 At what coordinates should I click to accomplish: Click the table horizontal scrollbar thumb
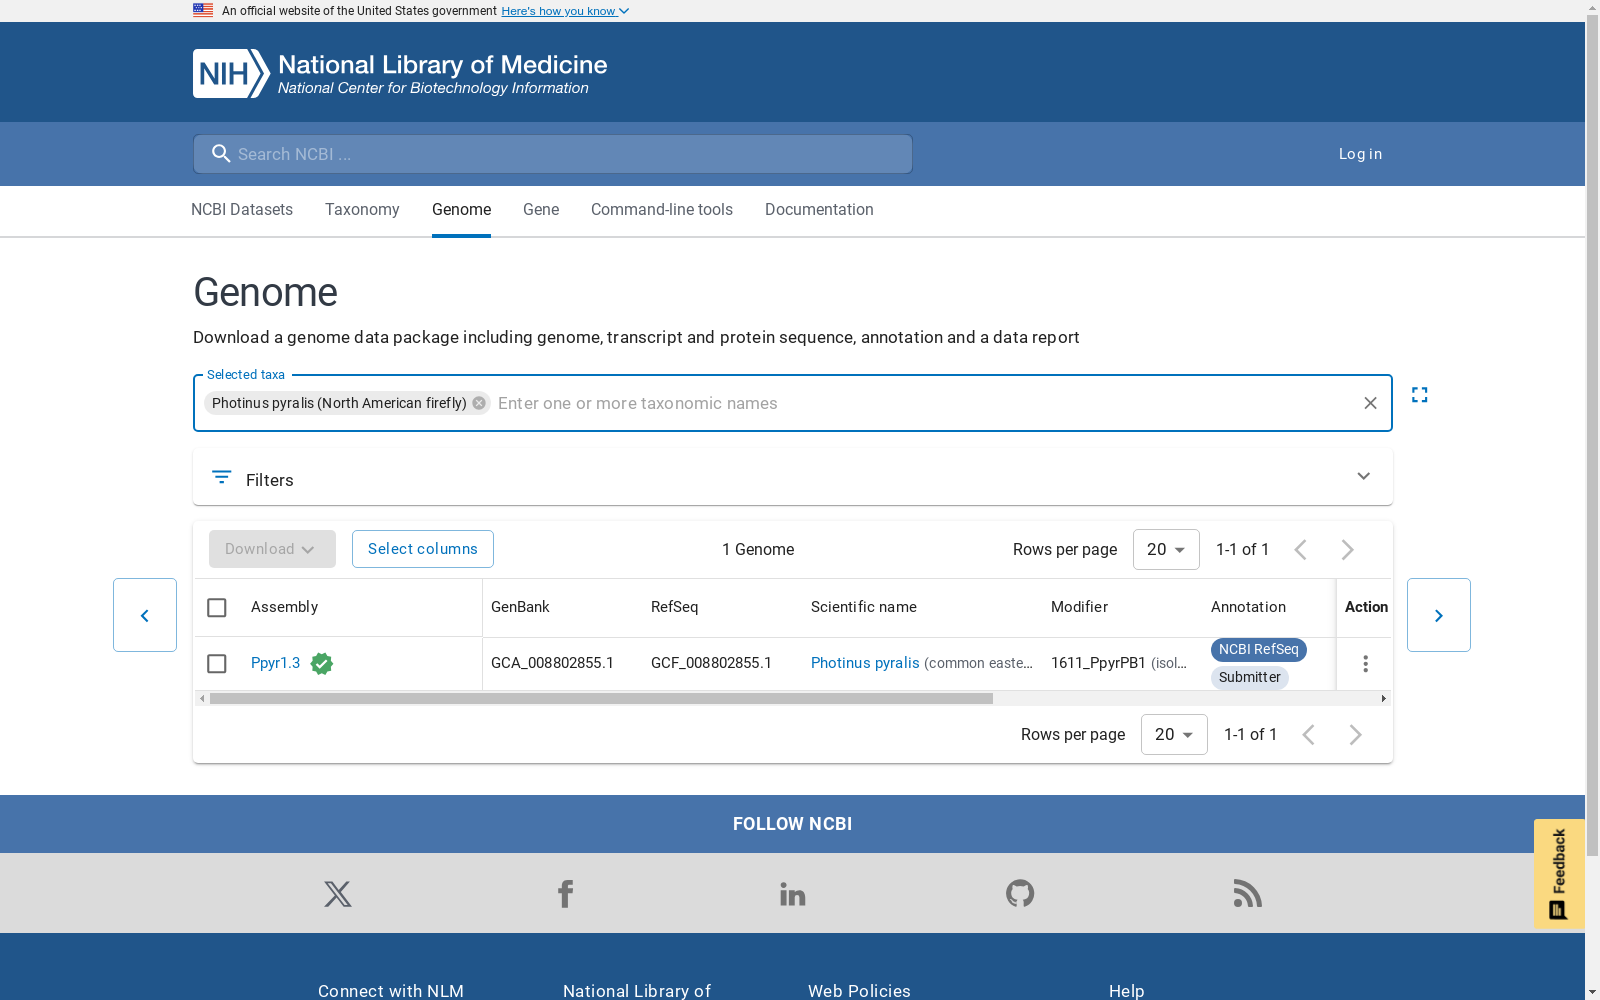click(x=601, y=699)
